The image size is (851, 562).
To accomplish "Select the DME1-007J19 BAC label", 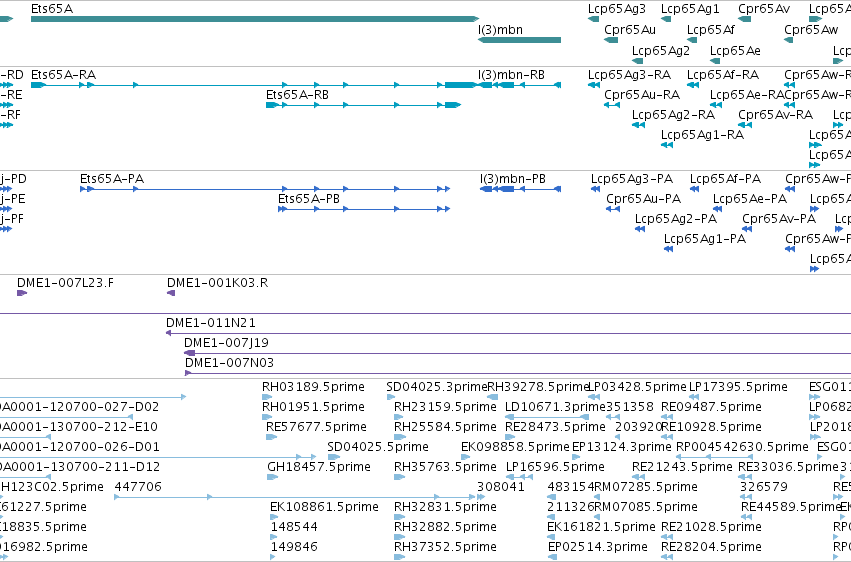I will (226, 343).
